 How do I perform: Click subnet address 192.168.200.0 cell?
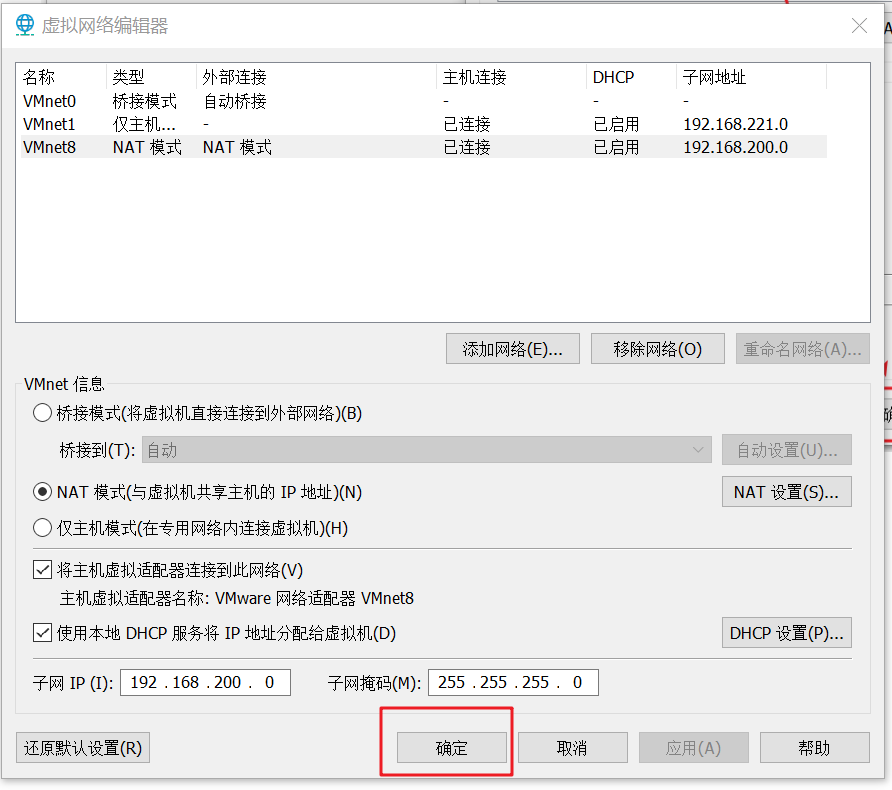pos(736,147)
